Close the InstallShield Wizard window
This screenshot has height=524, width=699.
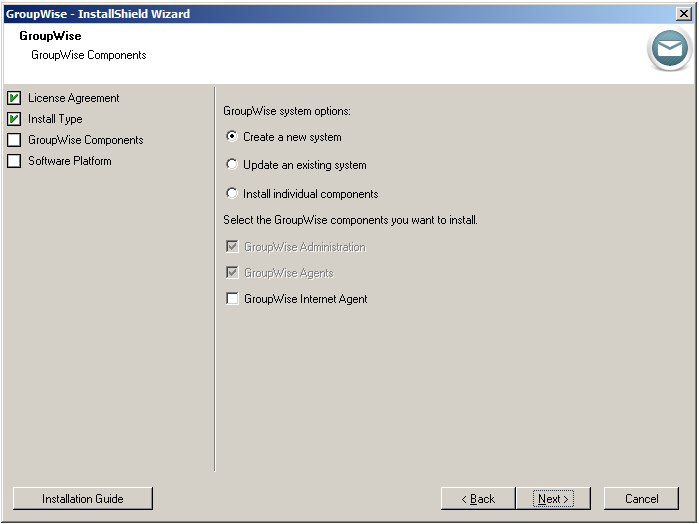[683, 14]
